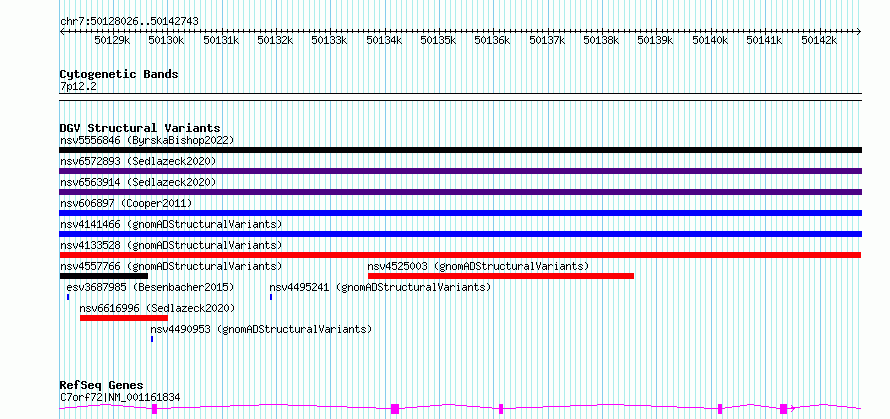Click the Cytogenetic Bands track title
Image resolution: width=890 pixels, height=419 pixels.
click(x=119, y=74)
